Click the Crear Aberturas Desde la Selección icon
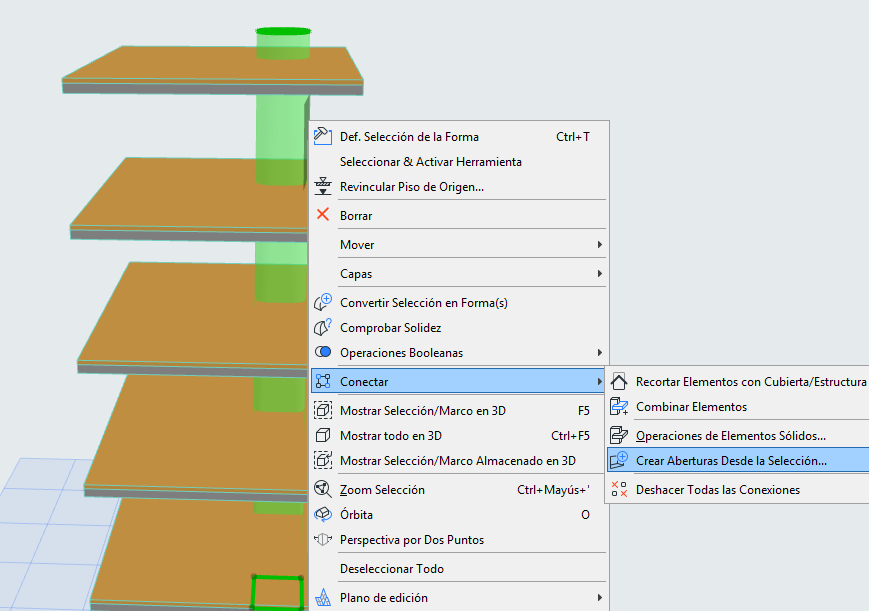 point(618,460)
